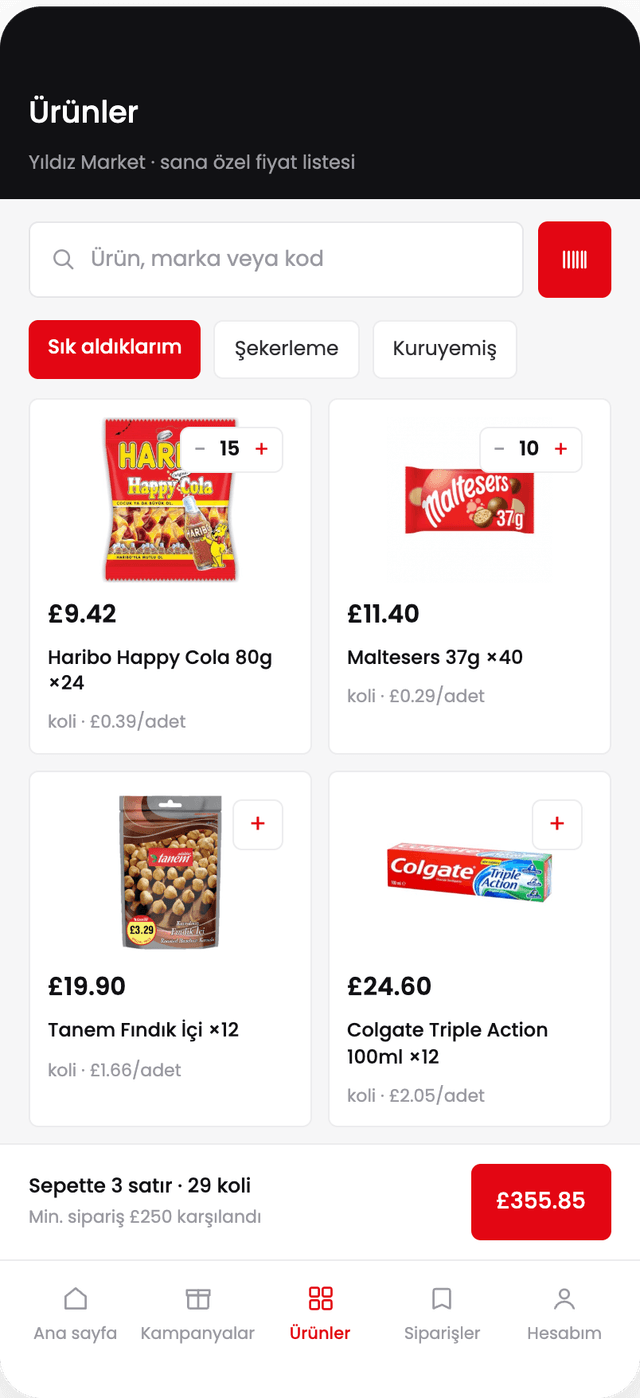Increase Haribo Happy Cola quantity with plus
The width and height of the screenshot is (640, 1398).
tap(262, 449)
